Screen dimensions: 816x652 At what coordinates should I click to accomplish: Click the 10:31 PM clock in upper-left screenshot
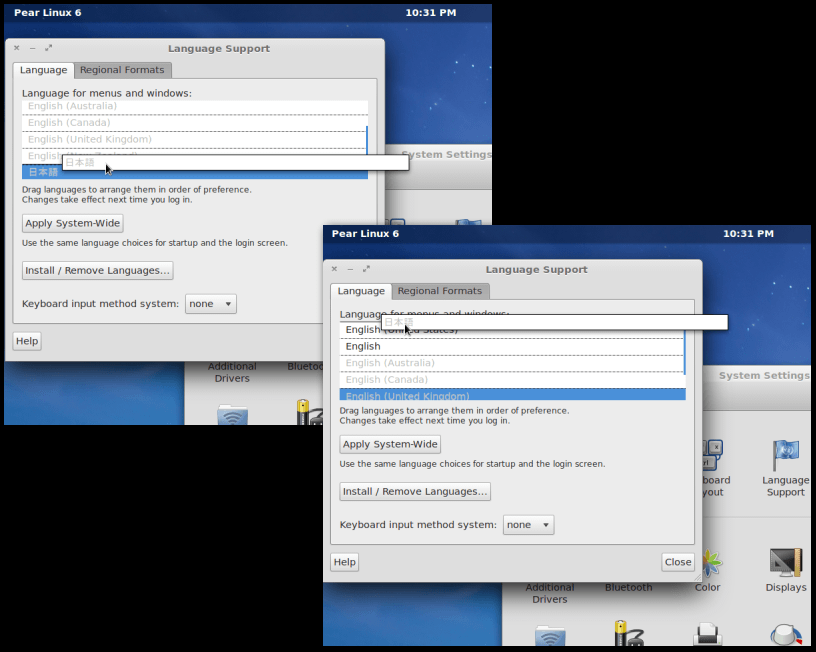[x=431, y=13]
